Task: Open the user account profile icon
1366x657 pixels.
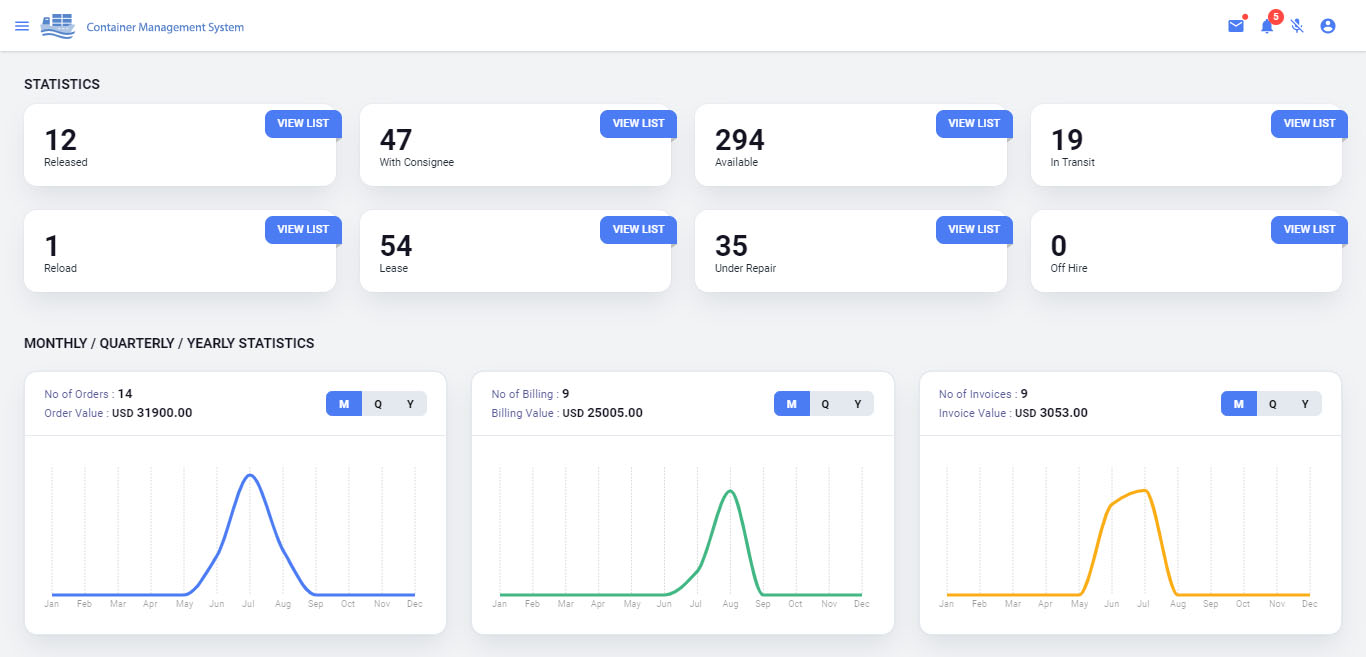Action: 1328,26
